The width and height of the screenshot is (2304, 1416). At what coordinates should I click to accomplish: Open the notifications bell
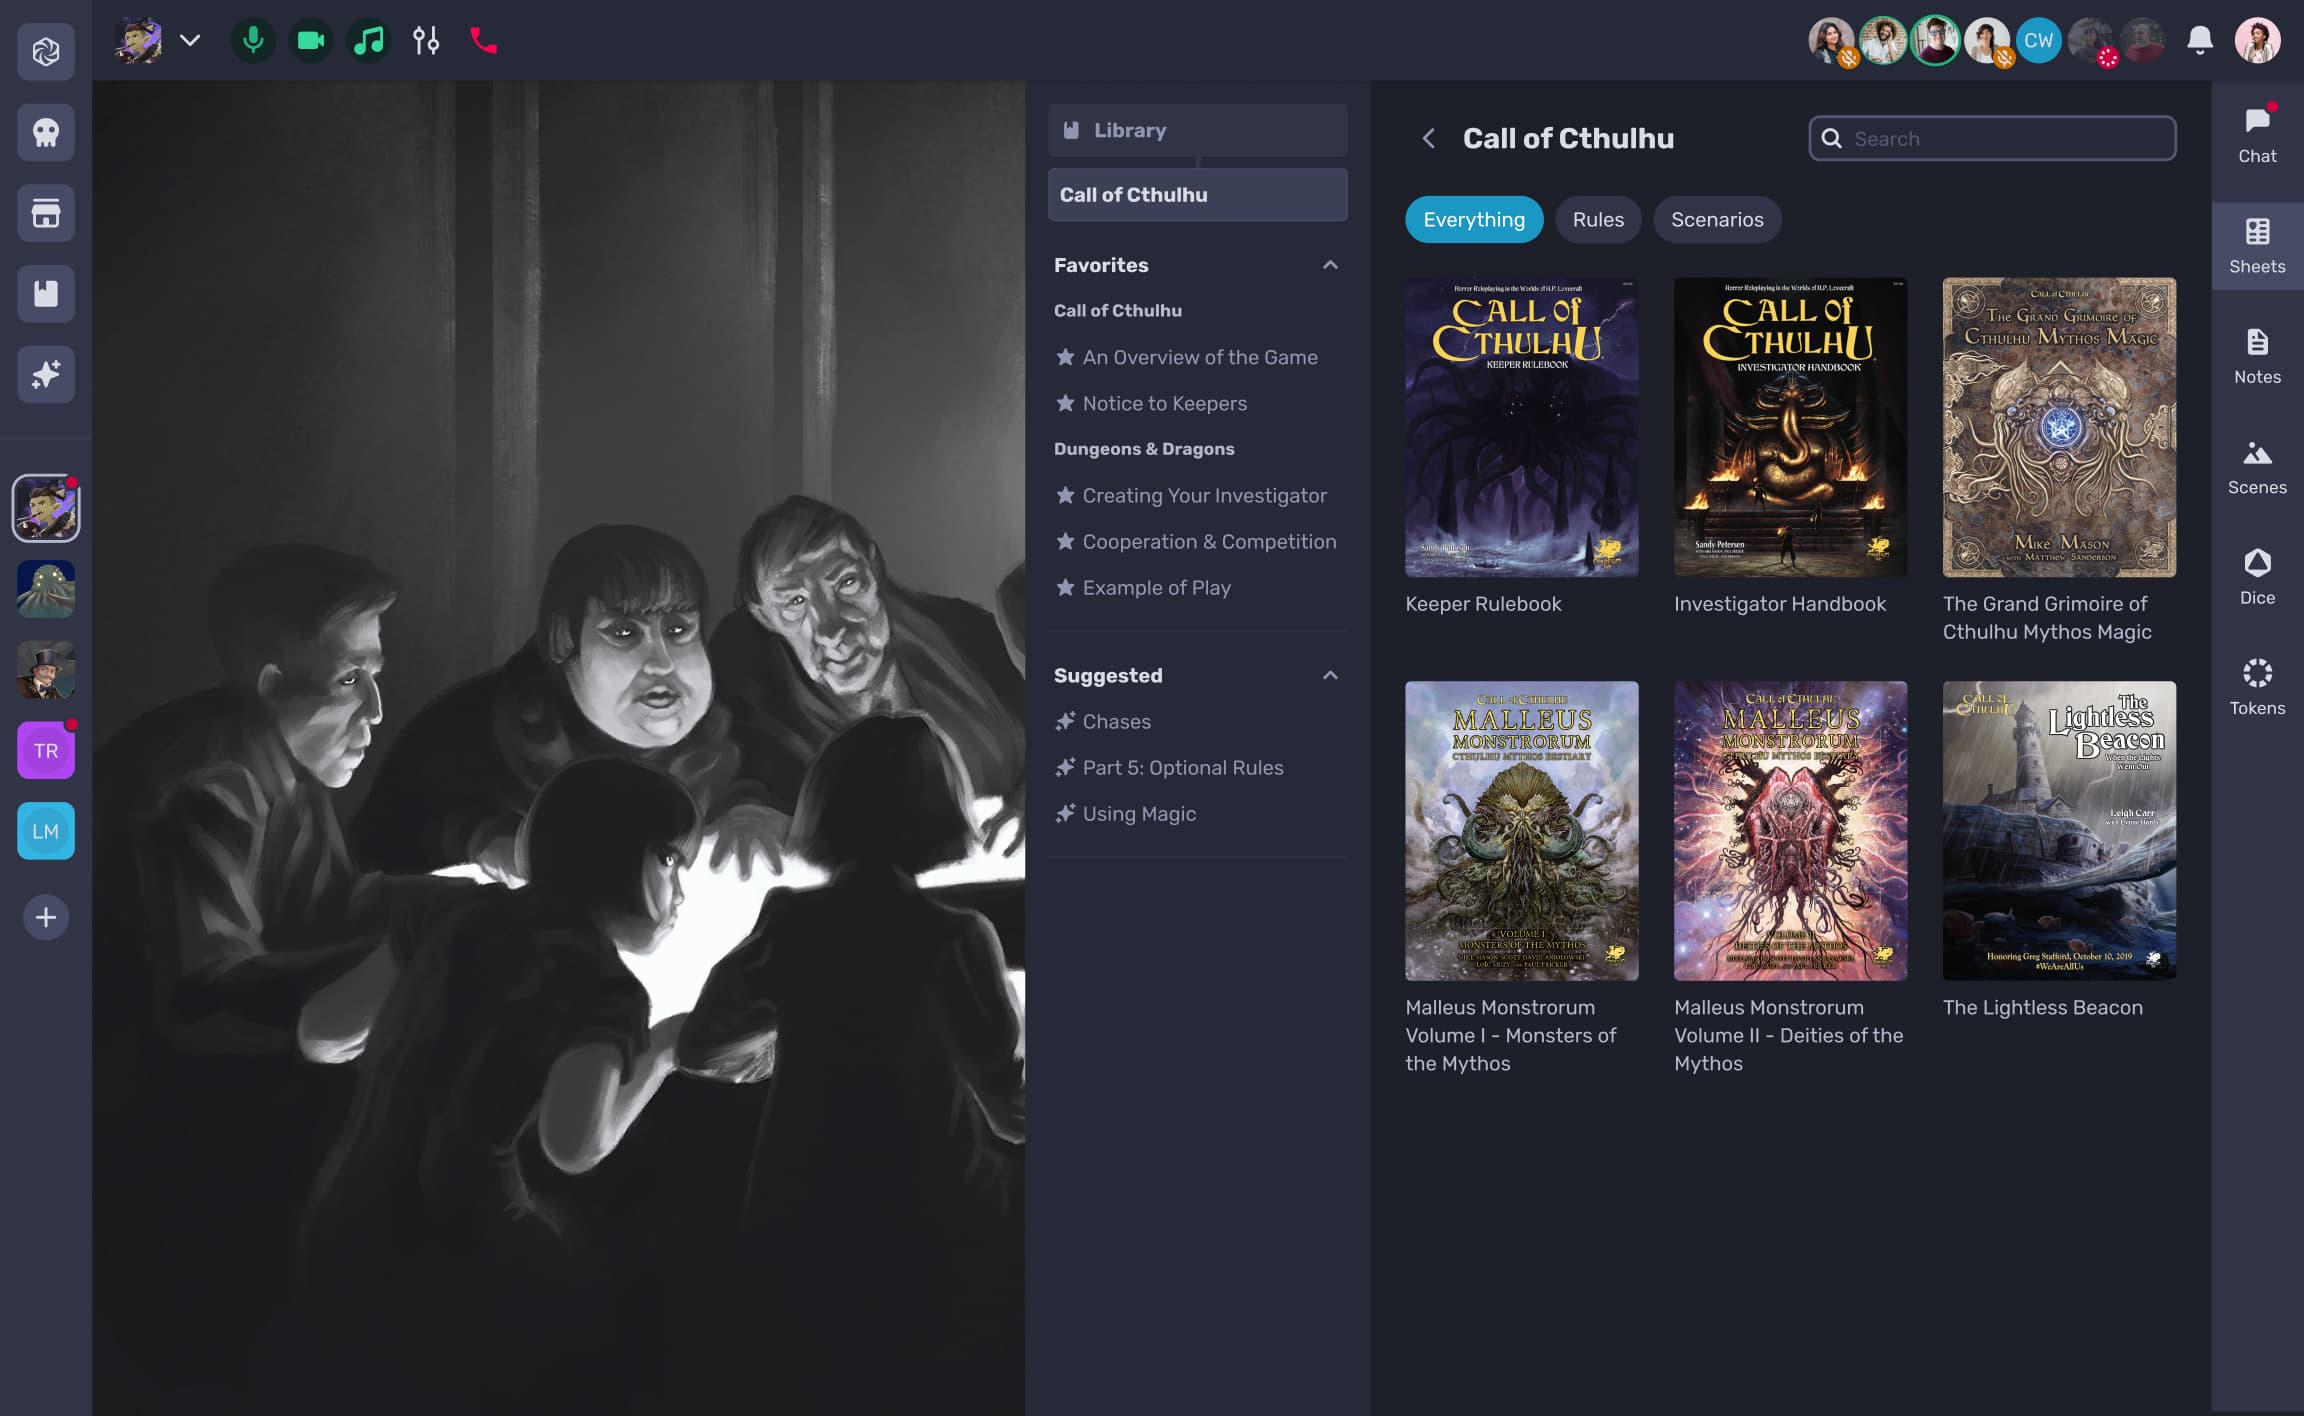2200,41
